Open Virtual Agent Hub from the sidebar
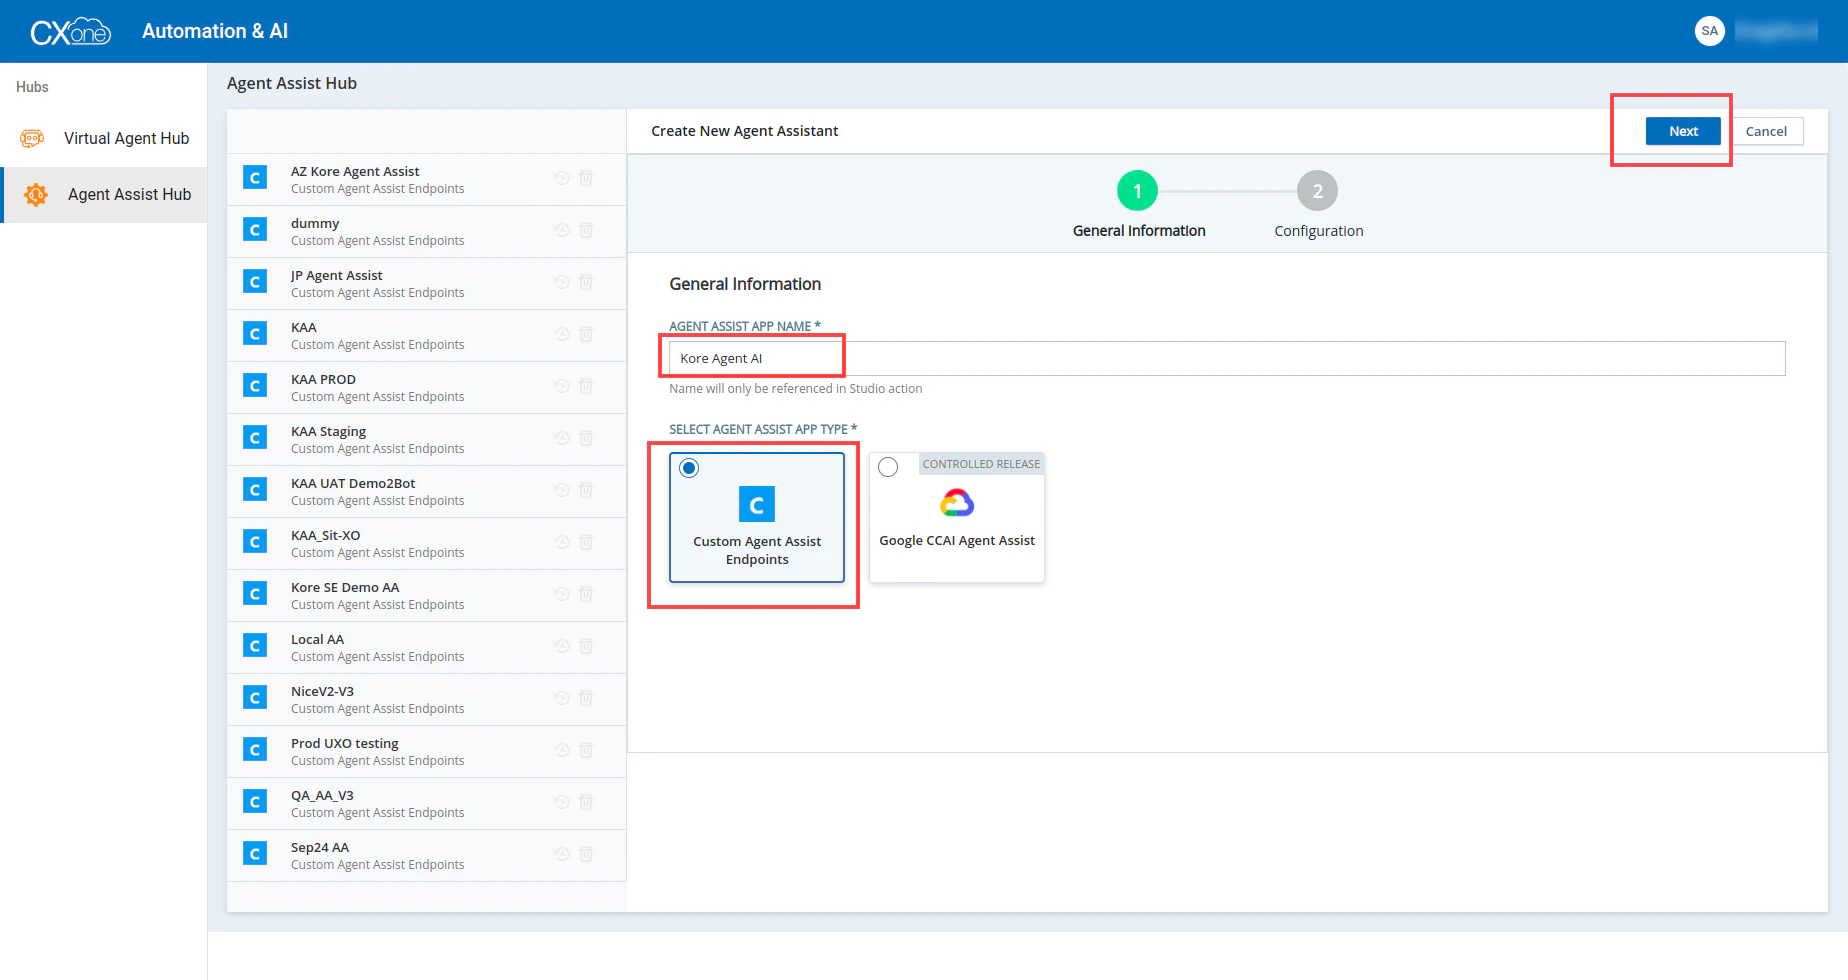Image resolution: width=1848 pixels, height=980 pixels. coord(125,138)
